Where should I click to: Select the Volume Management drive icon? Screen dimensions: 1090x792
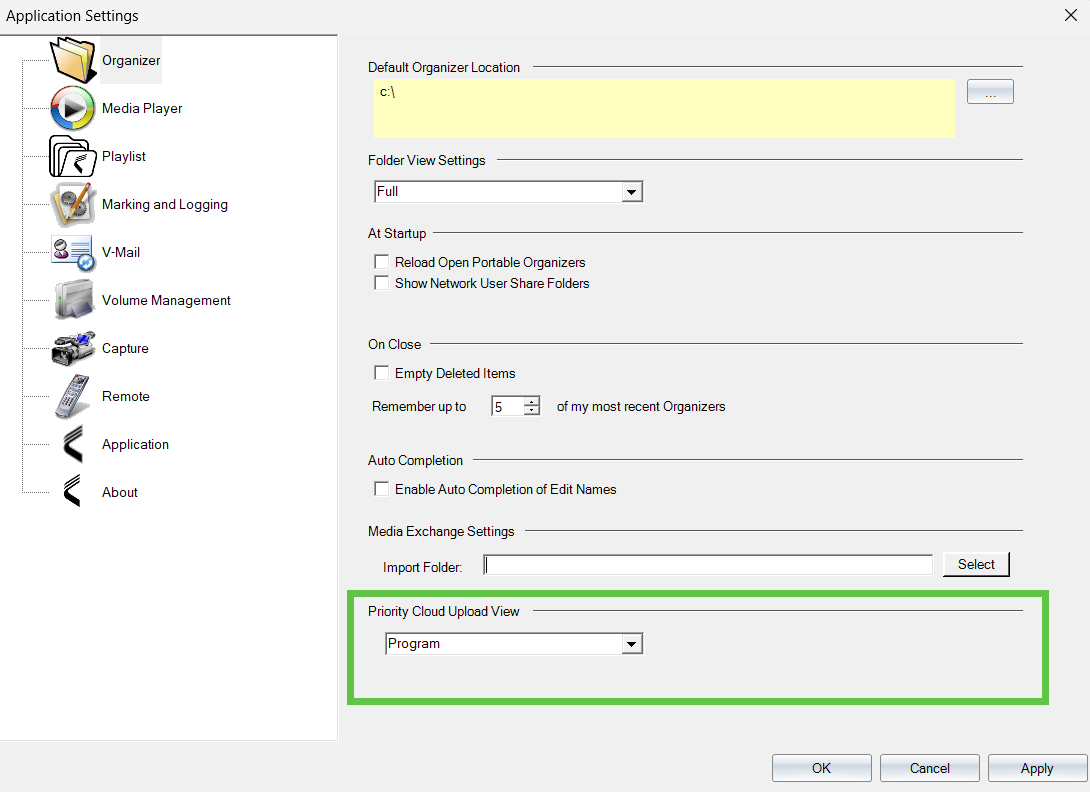74,300
